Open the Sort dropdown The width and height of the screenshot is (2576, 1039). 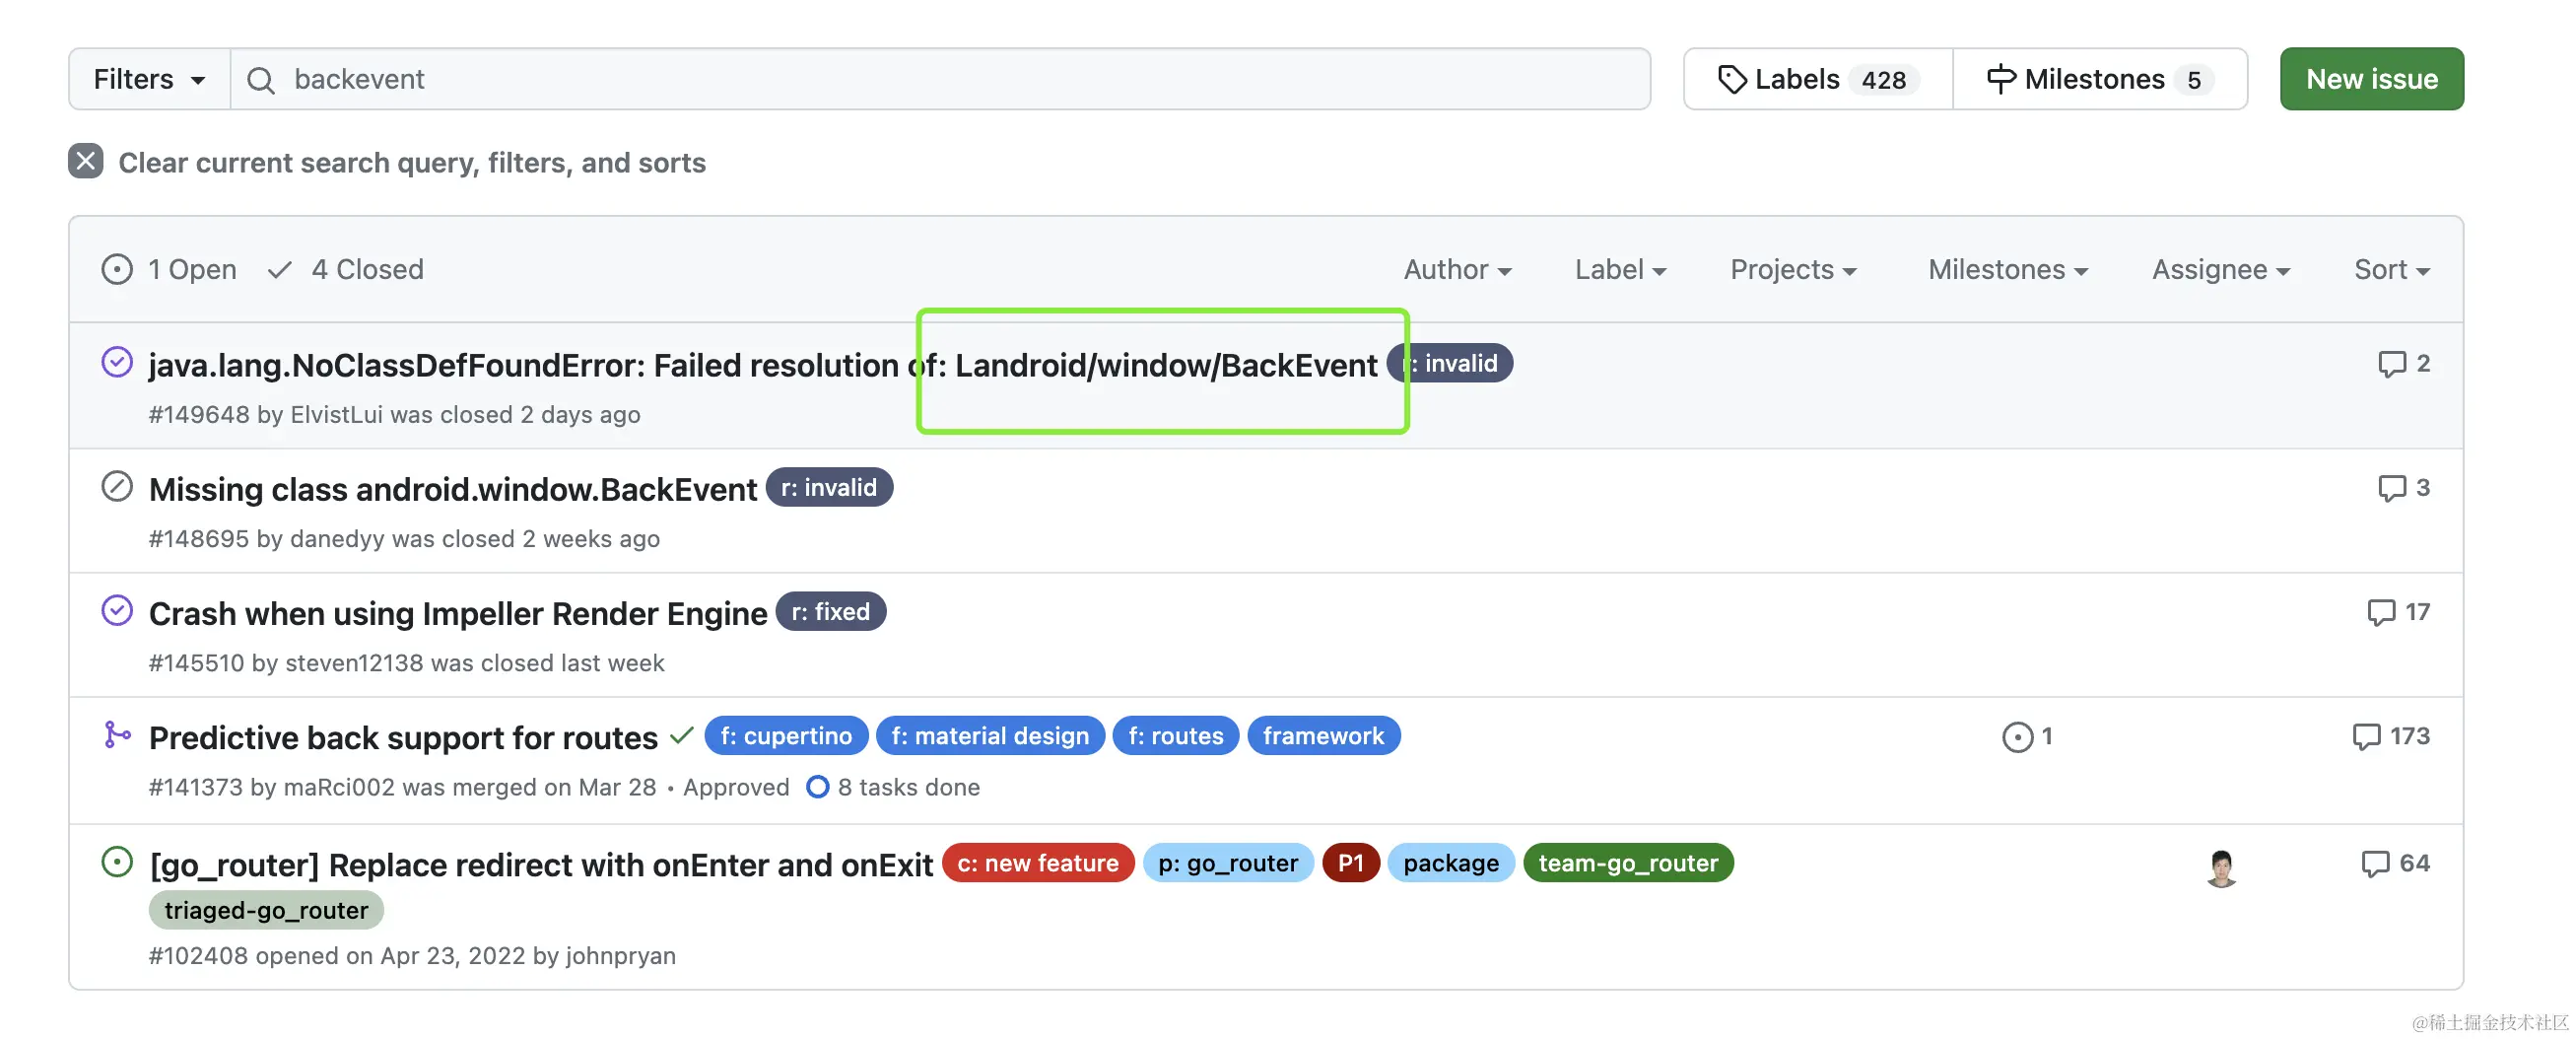(x=2392, y=269)
